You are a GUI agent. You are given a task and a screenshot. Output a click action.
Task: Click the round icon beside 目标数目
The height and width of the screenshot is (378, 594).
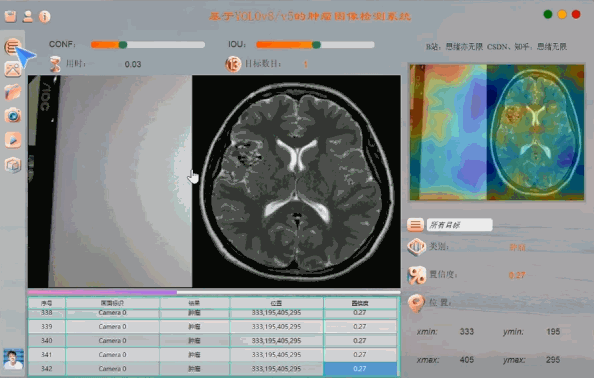tap(233, 64)
